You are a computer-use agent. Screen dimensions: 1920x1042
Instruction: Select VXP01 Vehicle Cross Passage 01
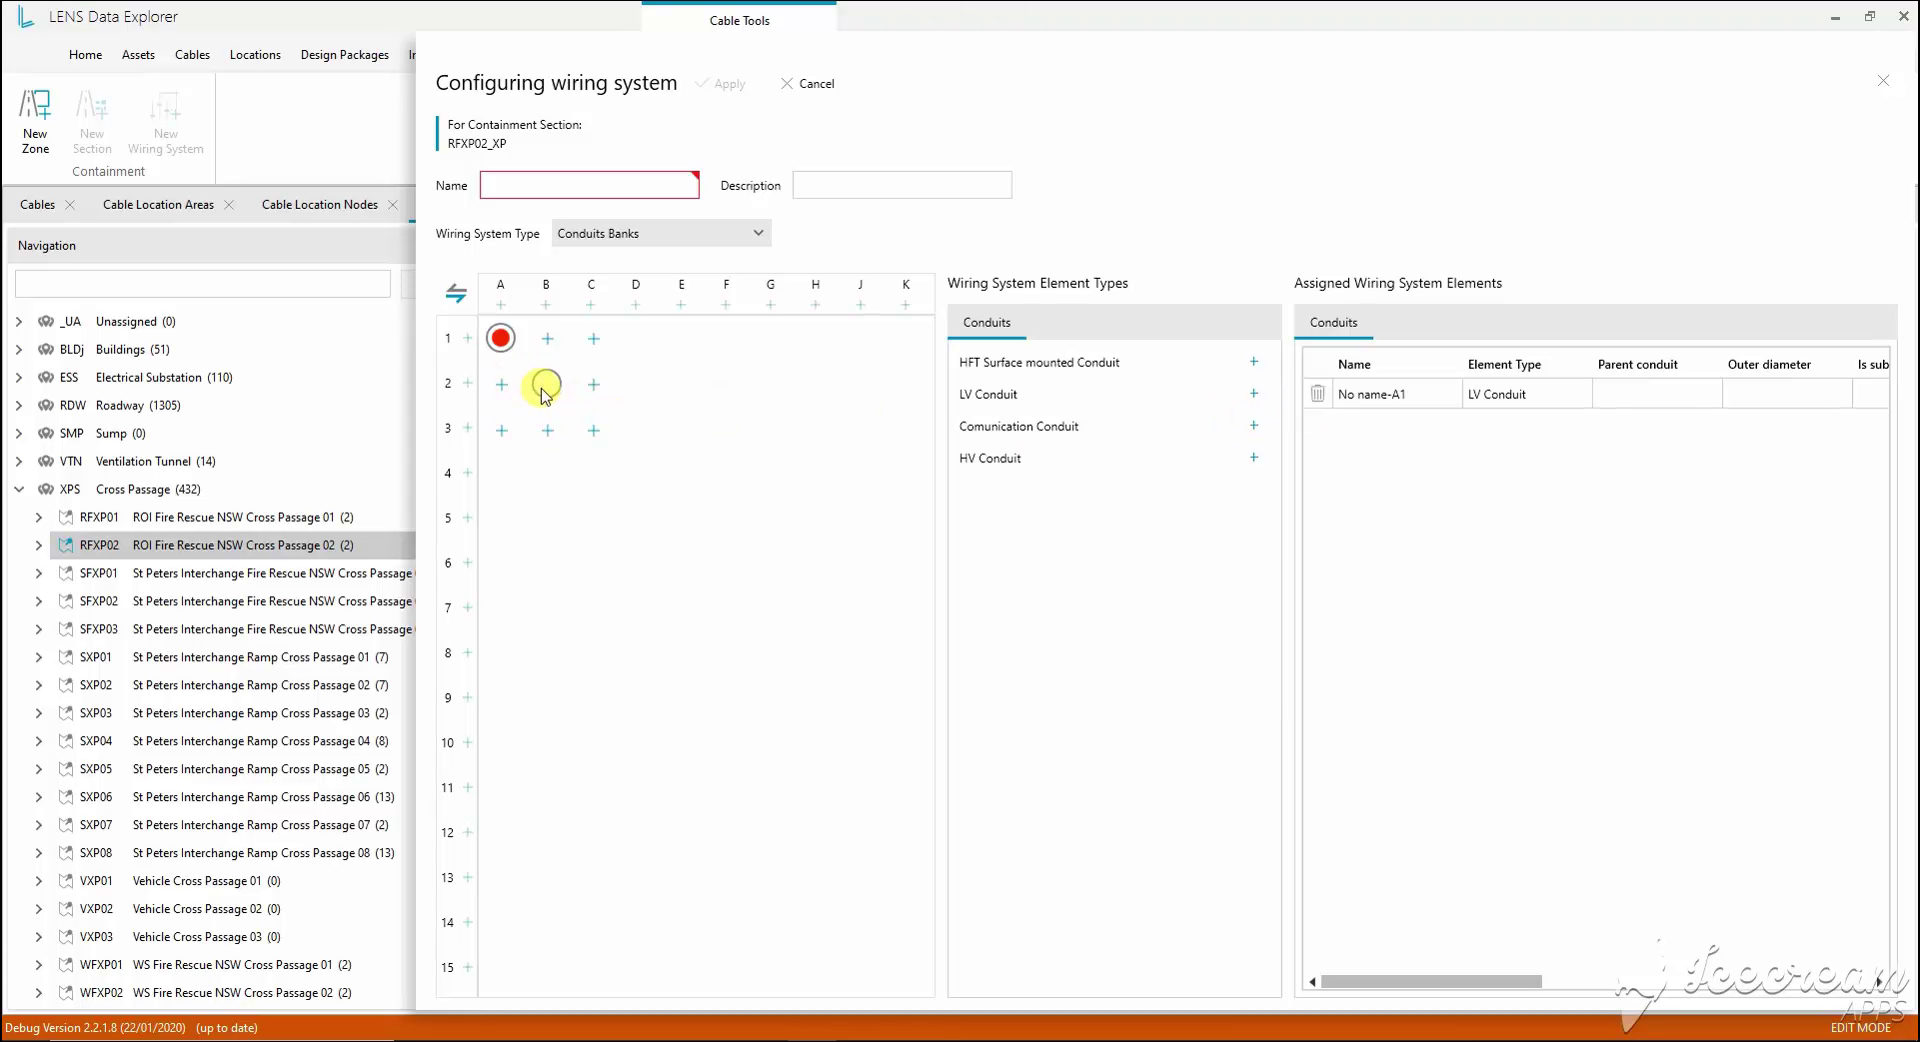coord(180,882)
